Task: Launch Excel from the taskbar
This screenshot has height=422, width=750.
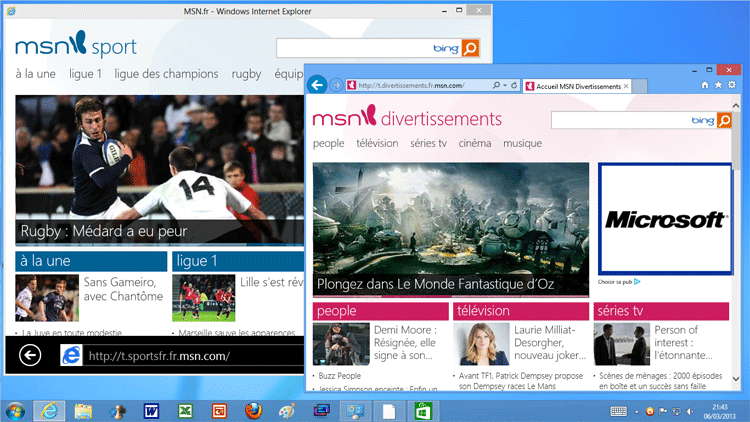Action: [x=185, y=411]
